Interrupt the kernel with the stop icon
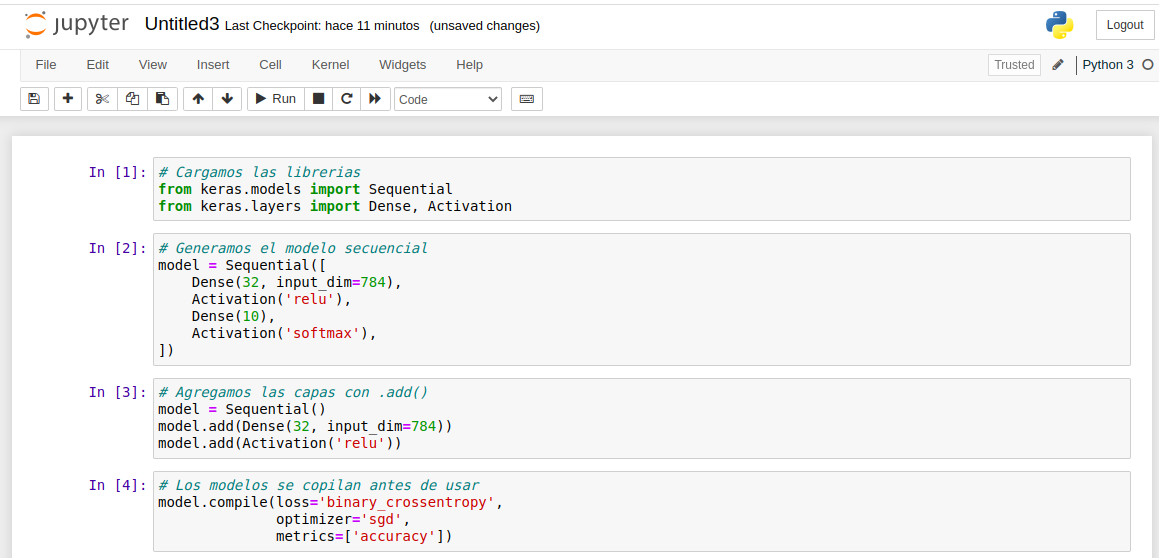The width and height of the screenshot is (1159, 558). 318,99
